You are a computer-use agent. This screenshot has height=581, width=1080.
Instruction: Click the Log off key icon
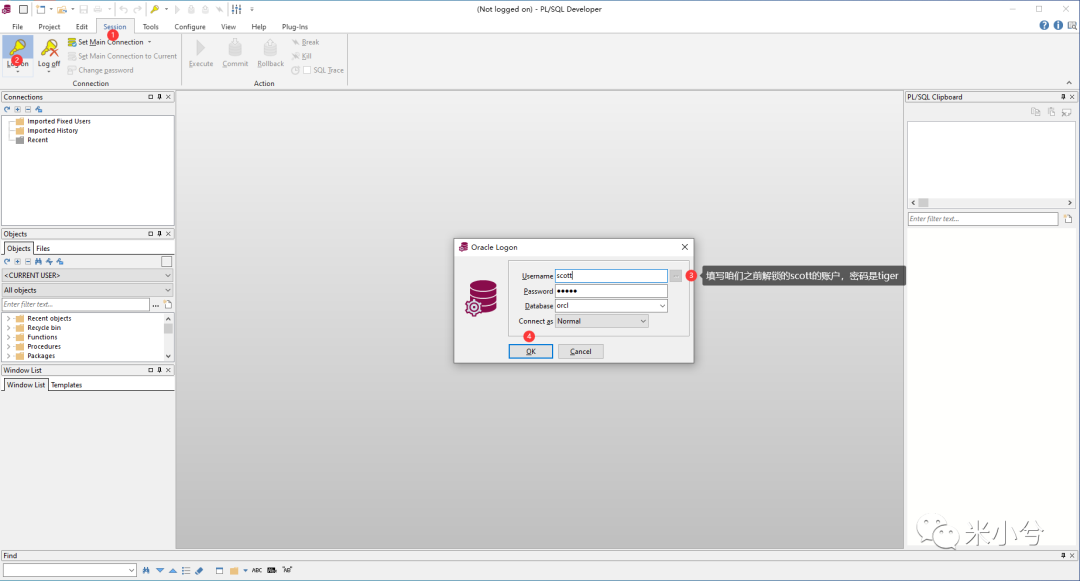49,47
